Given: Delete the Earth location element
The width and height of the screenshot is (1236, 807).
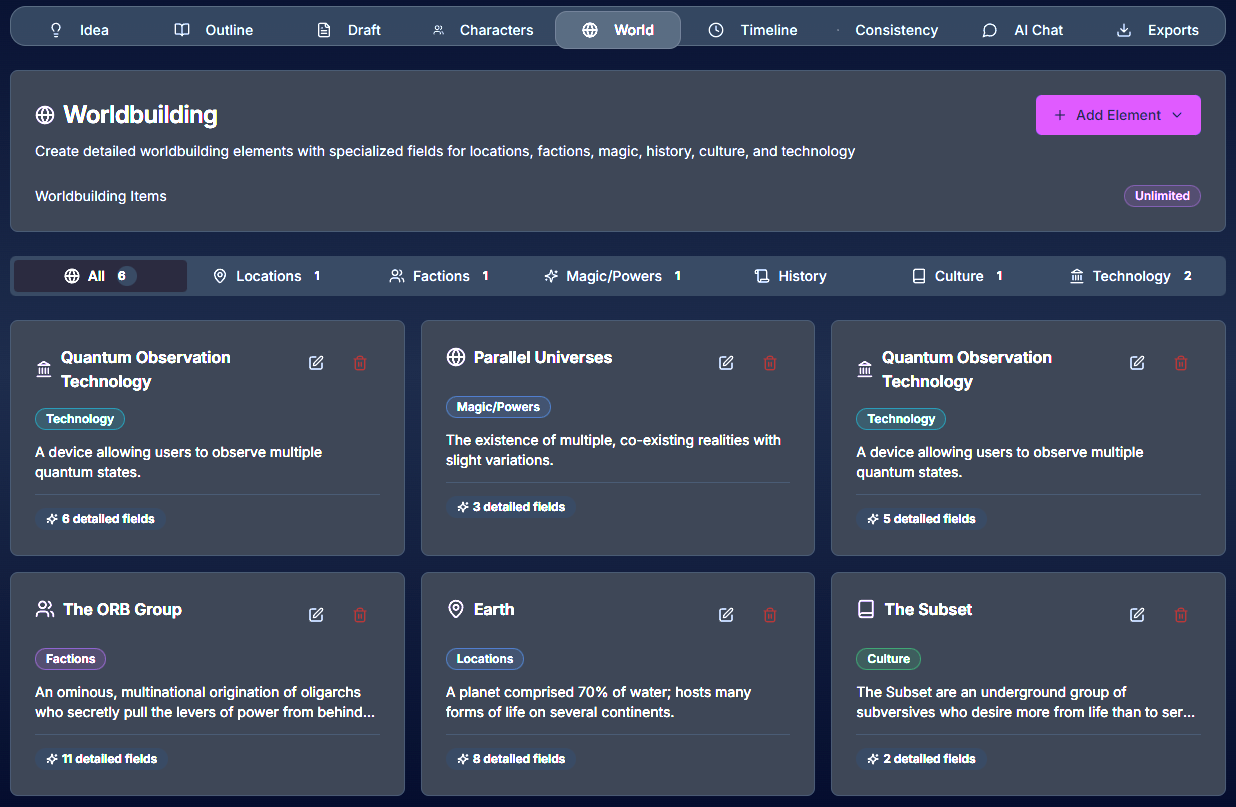Looking at the screenshot, I should 770,614.
